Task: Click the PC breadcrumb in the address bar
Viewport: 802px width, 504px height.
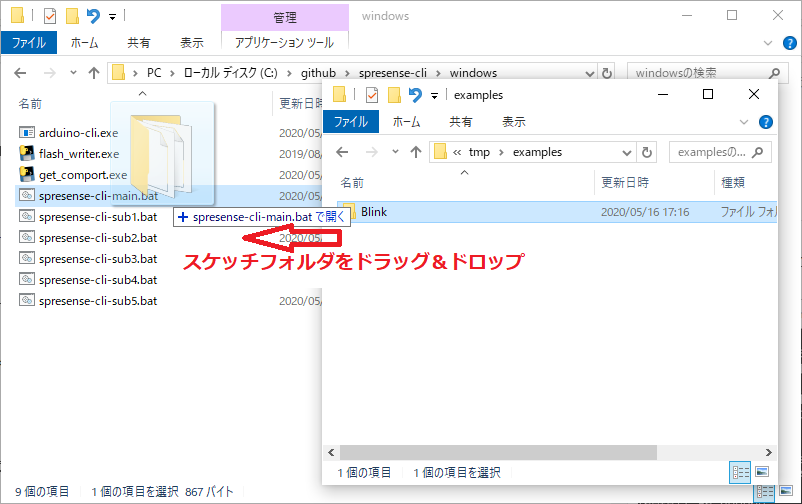Action: click(154, 73)
